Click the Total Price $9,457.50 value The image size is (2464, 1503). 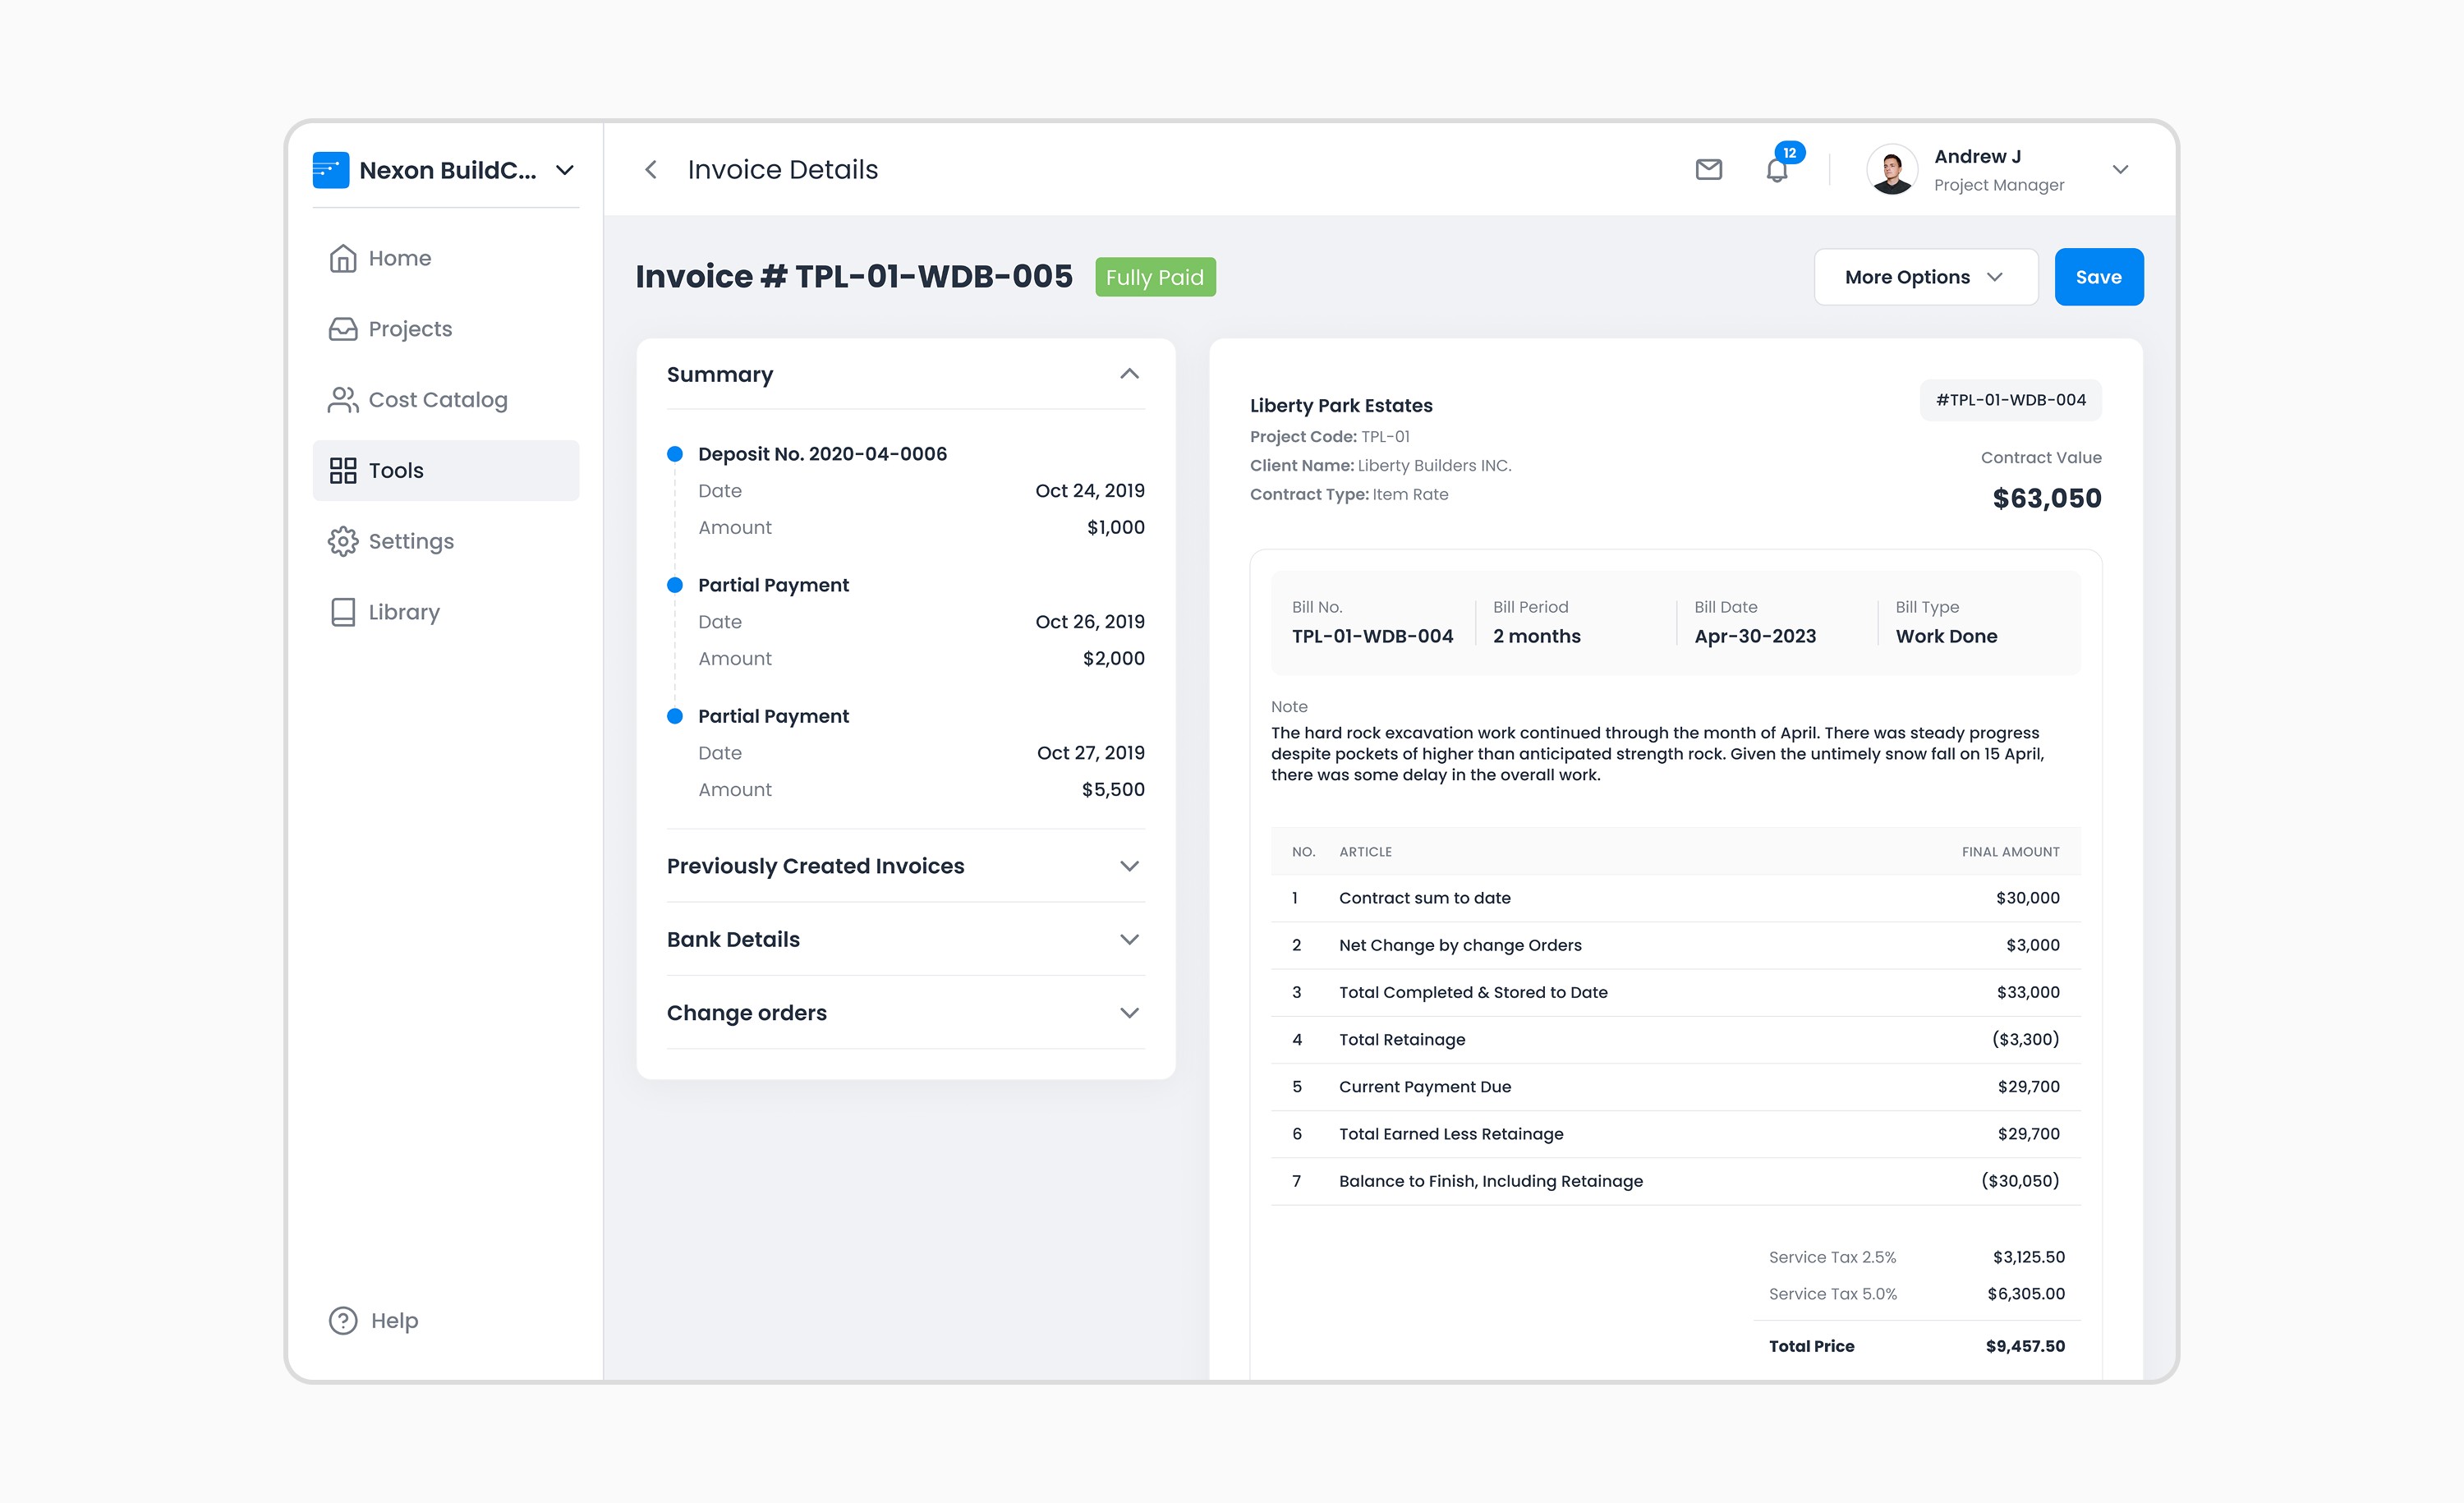(2025, 1346)
